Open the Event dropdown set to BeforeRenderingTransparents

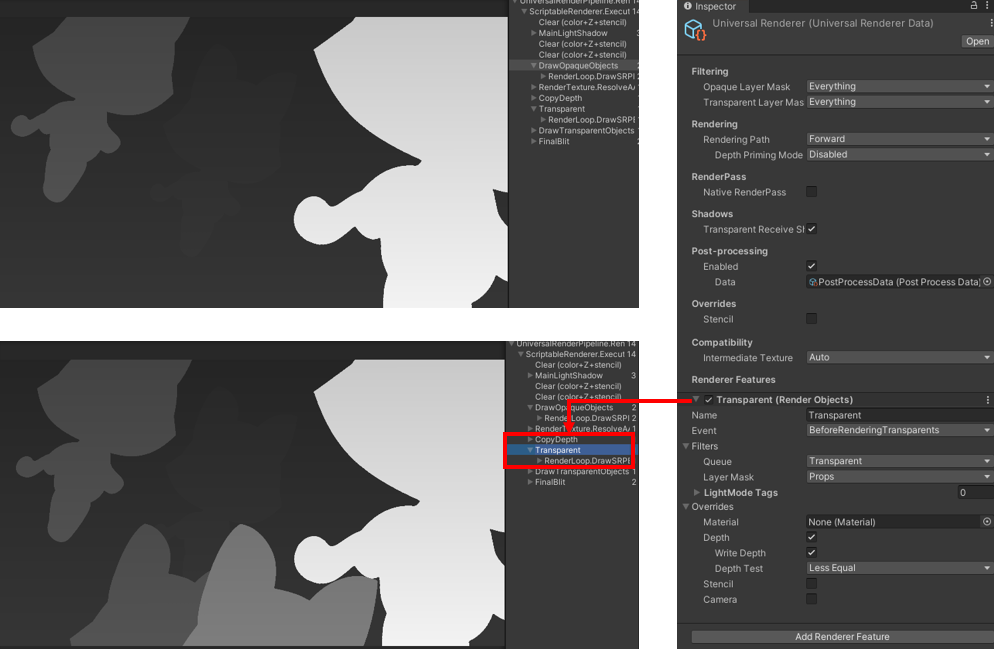point(899,430)
